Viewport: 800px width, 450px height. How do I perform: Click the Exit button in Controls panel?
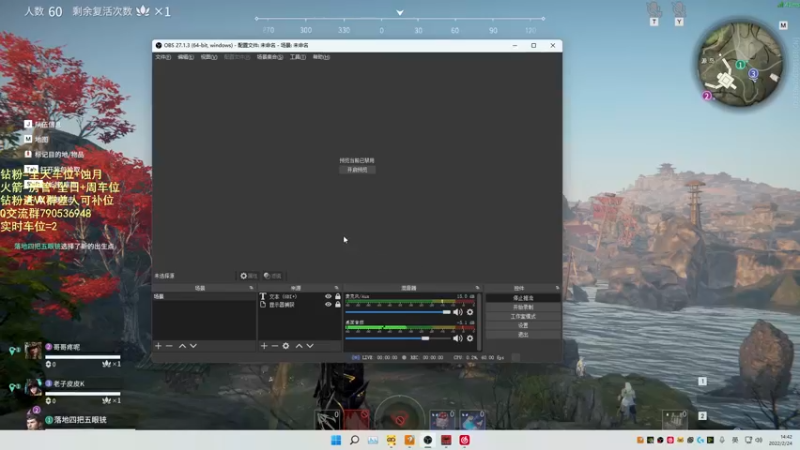pos(523,335)
